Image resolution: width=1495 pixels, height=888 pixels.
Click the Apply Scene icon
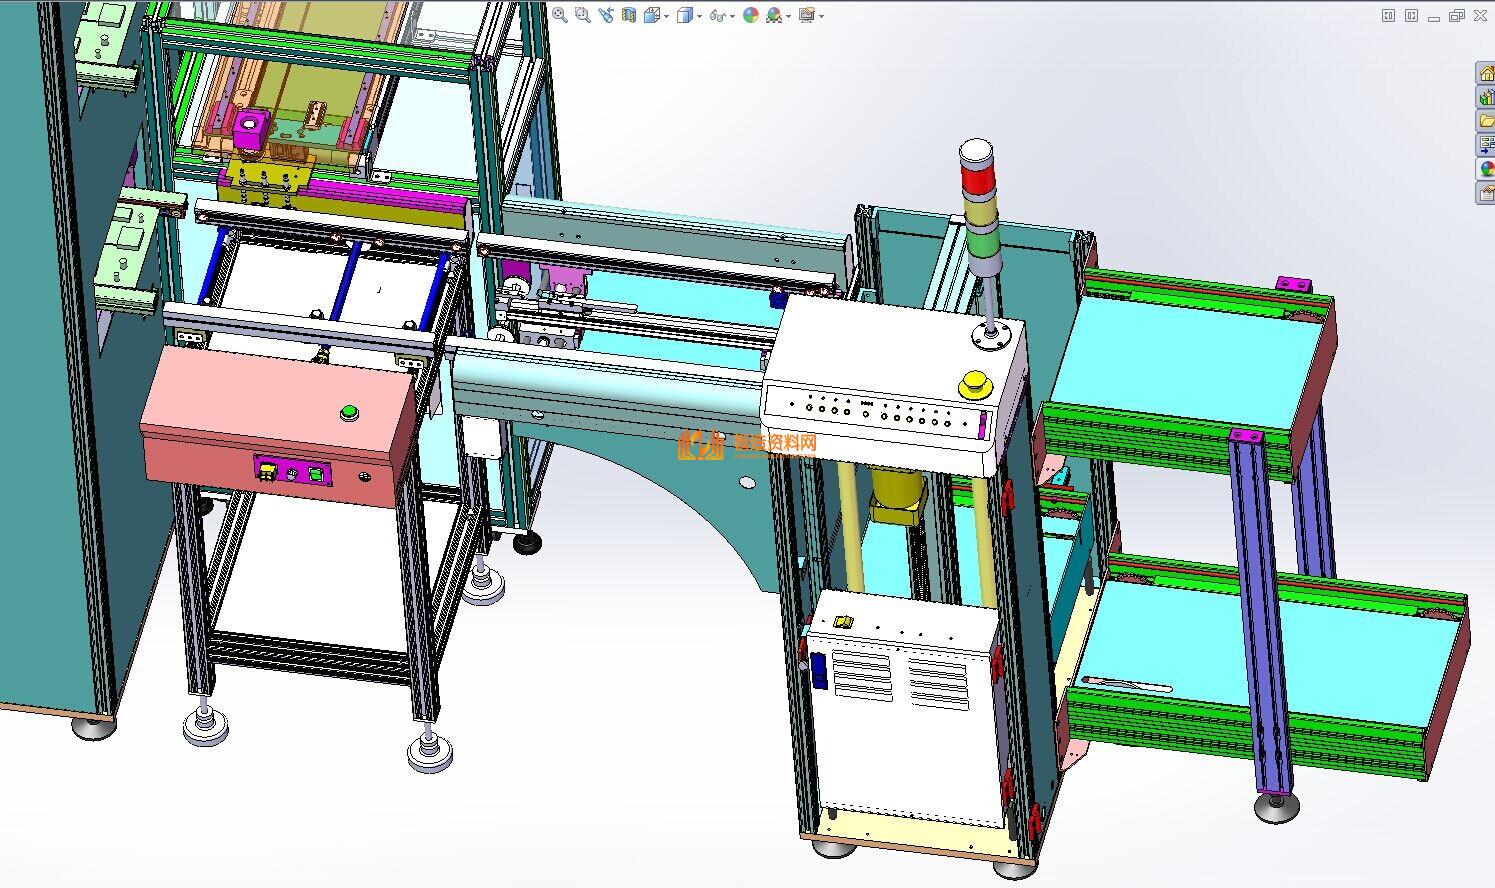point(774,15)
